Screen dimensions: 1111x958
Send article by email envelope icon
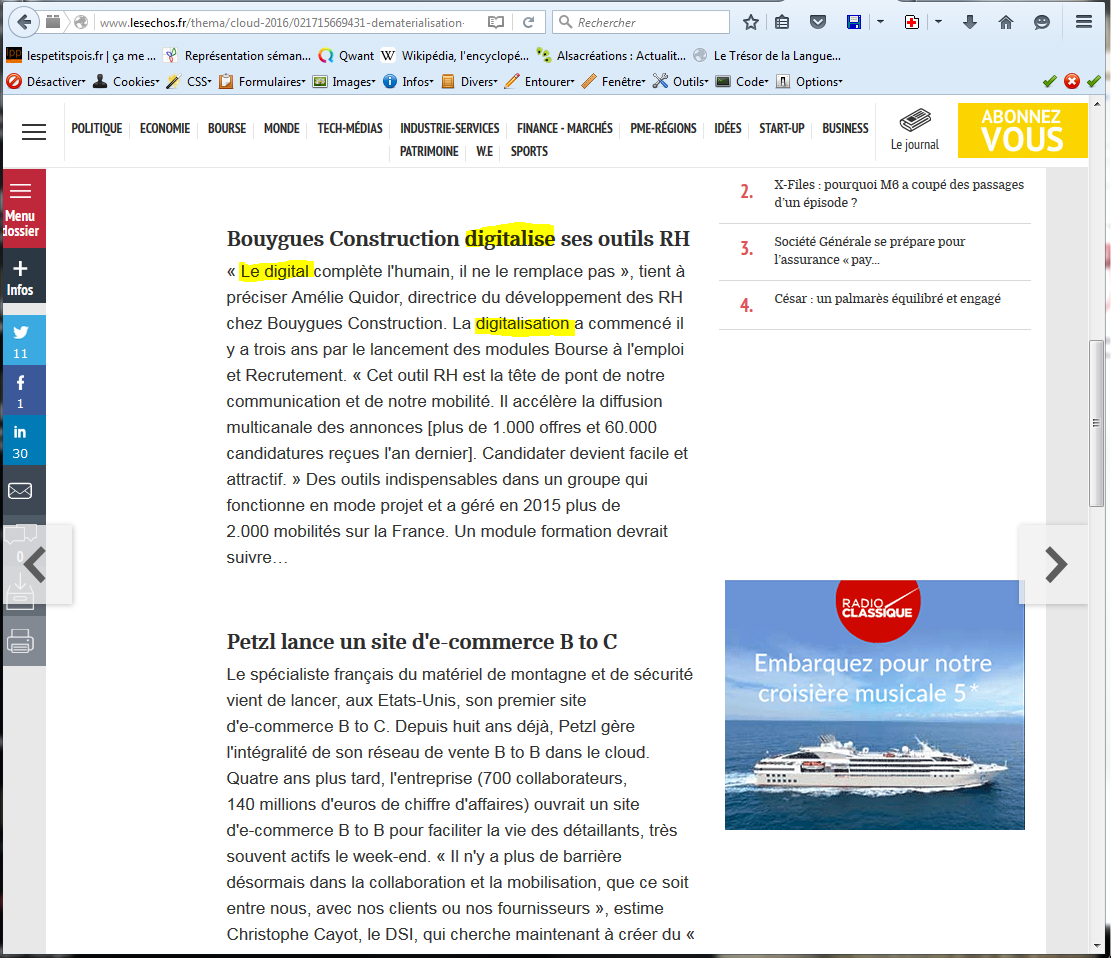(x=21, y=491)
